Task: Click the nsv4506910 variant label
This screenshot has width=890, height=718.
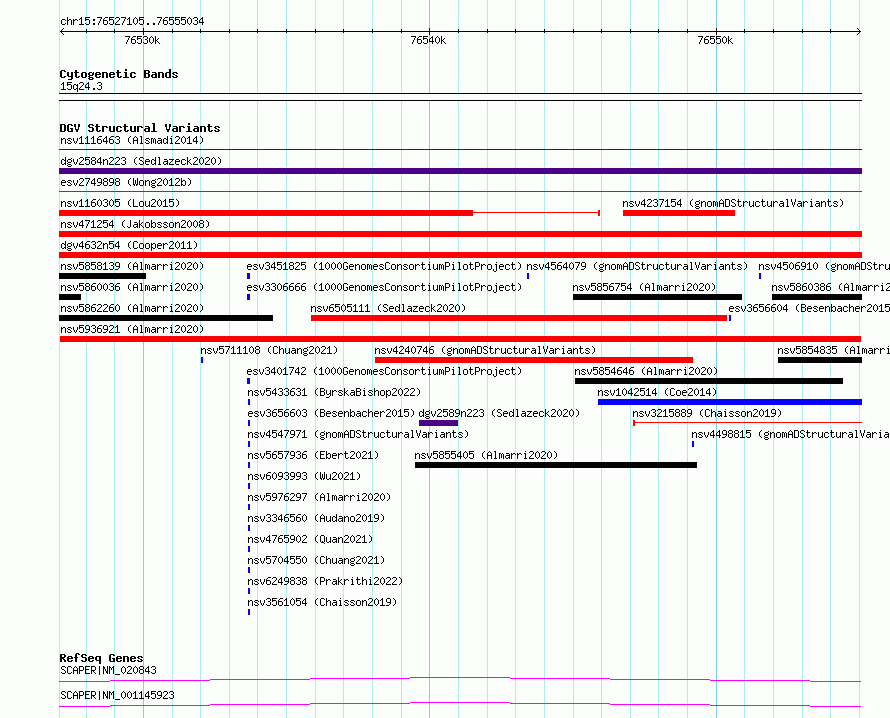Action: [824, 266]
